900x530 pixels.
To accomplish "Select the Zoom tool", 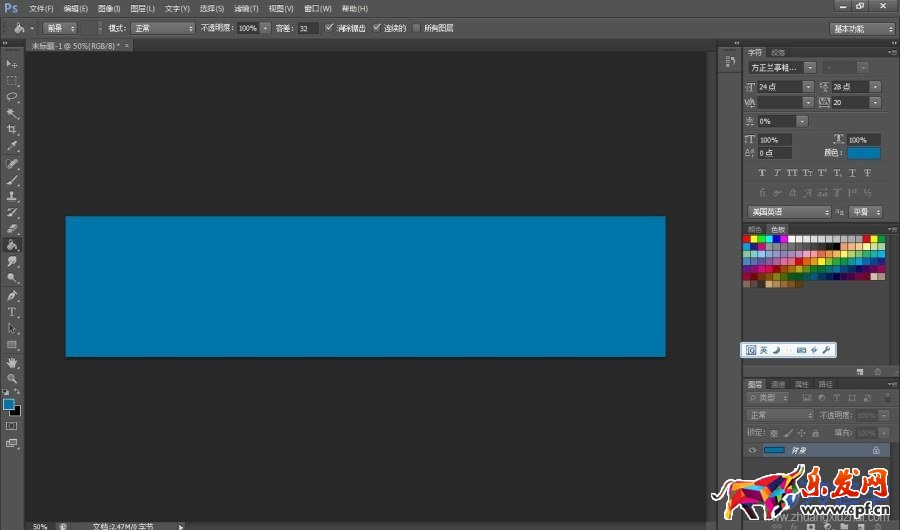I will click(12, 378).
